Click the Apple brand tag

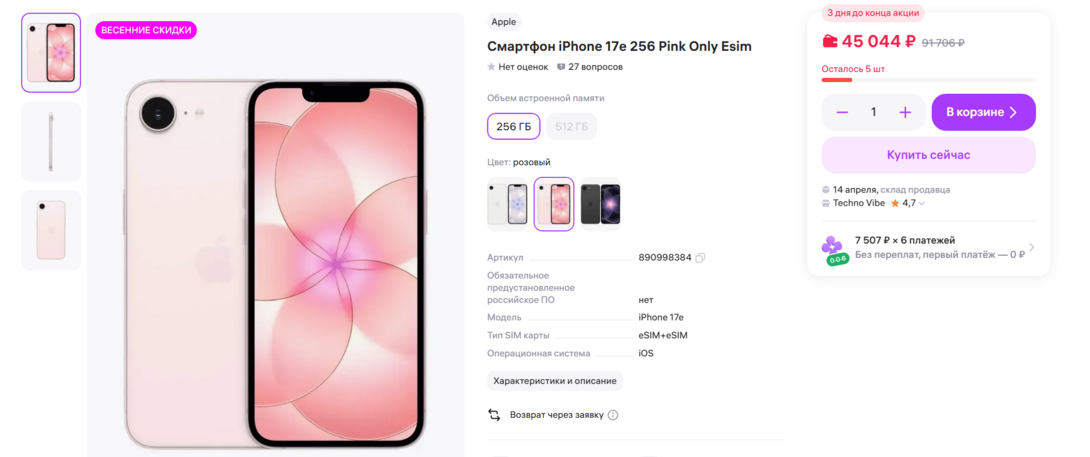(x=504, y=22)
